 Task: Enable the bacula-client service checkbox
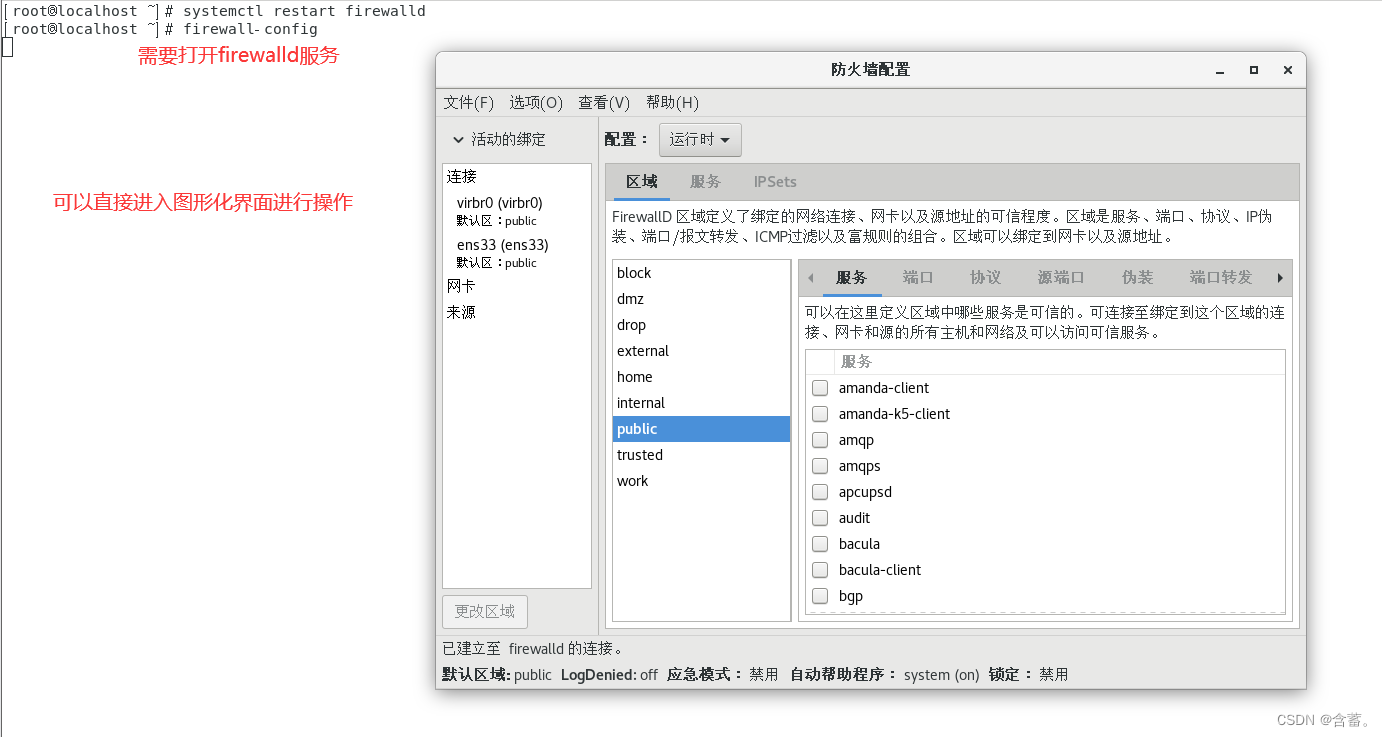click(820, 570)
